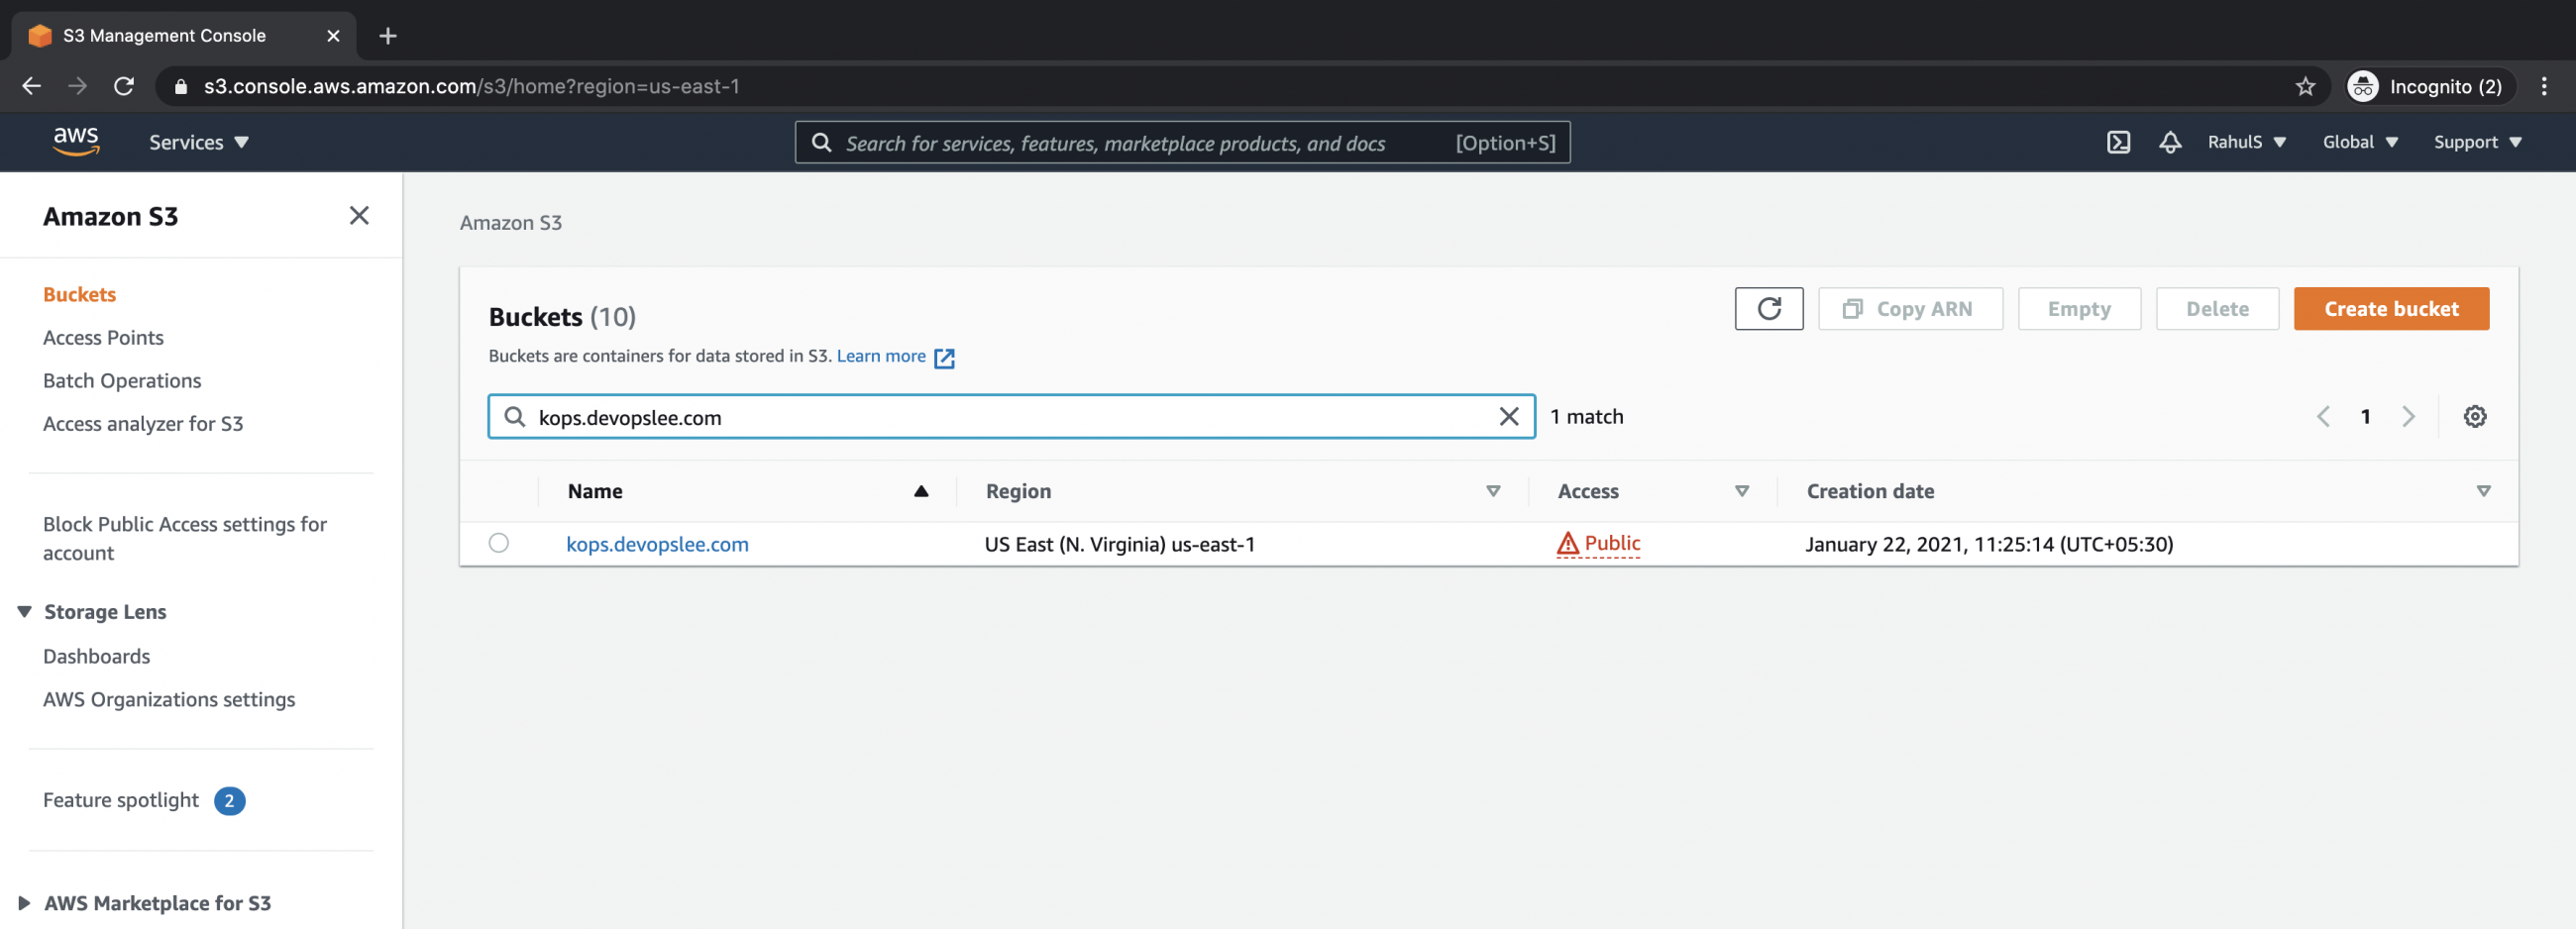Open the RahulS account dropdown
This screenshot has height=929, width=2576.
click(x=2246, y=142)
